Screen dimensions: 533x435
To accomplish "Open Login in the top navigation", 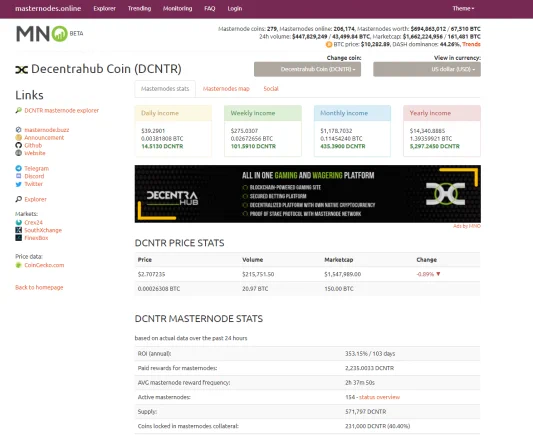I will pyautogui.click(x=235, y=8).
